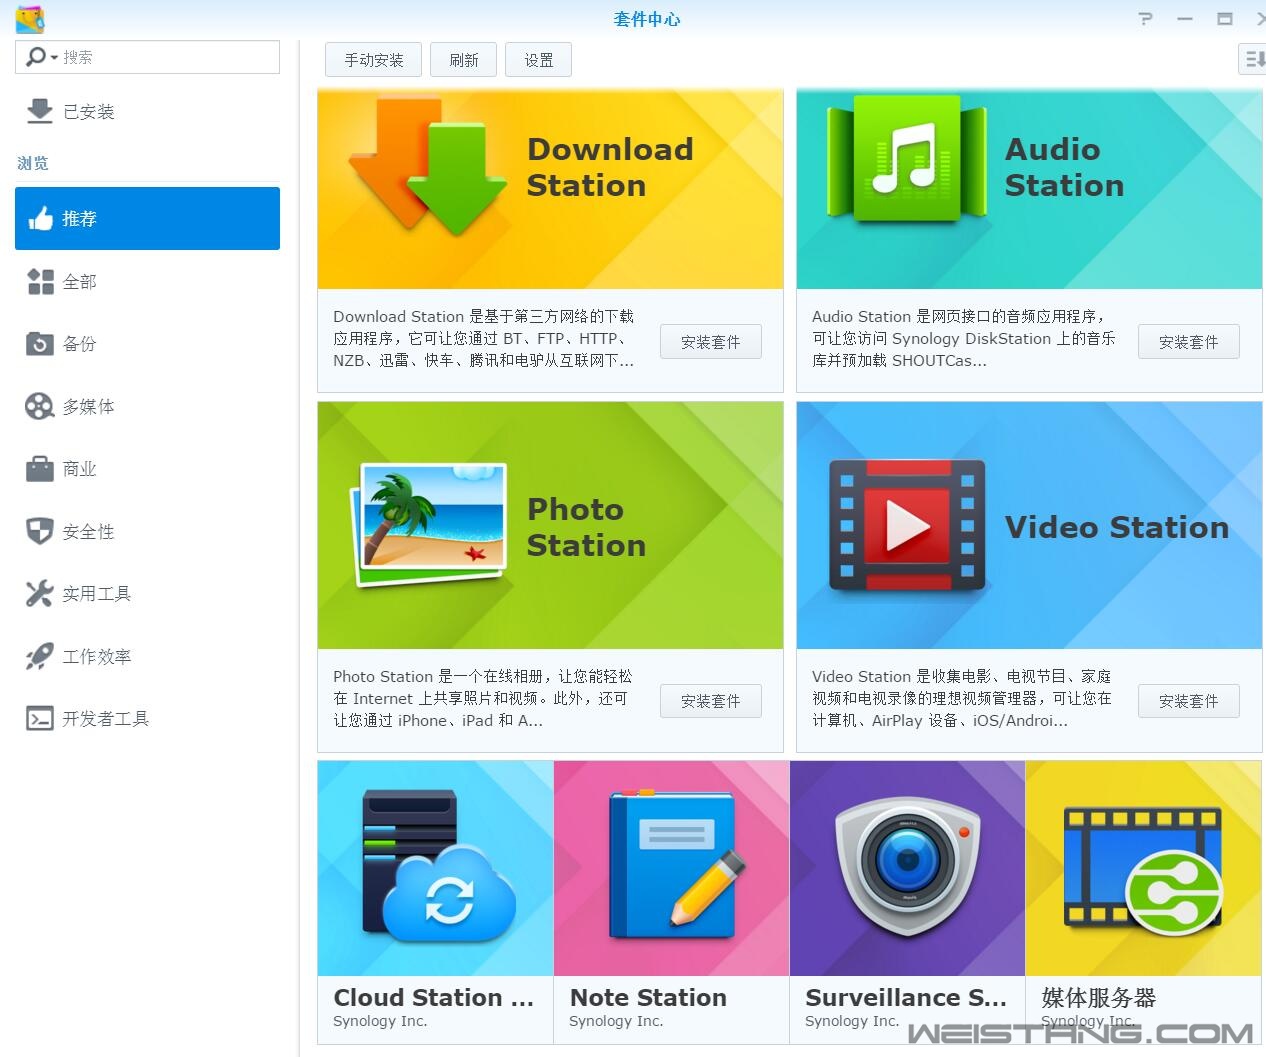
Task: Click the 工作效率 rocket icon
Action: 40,656
